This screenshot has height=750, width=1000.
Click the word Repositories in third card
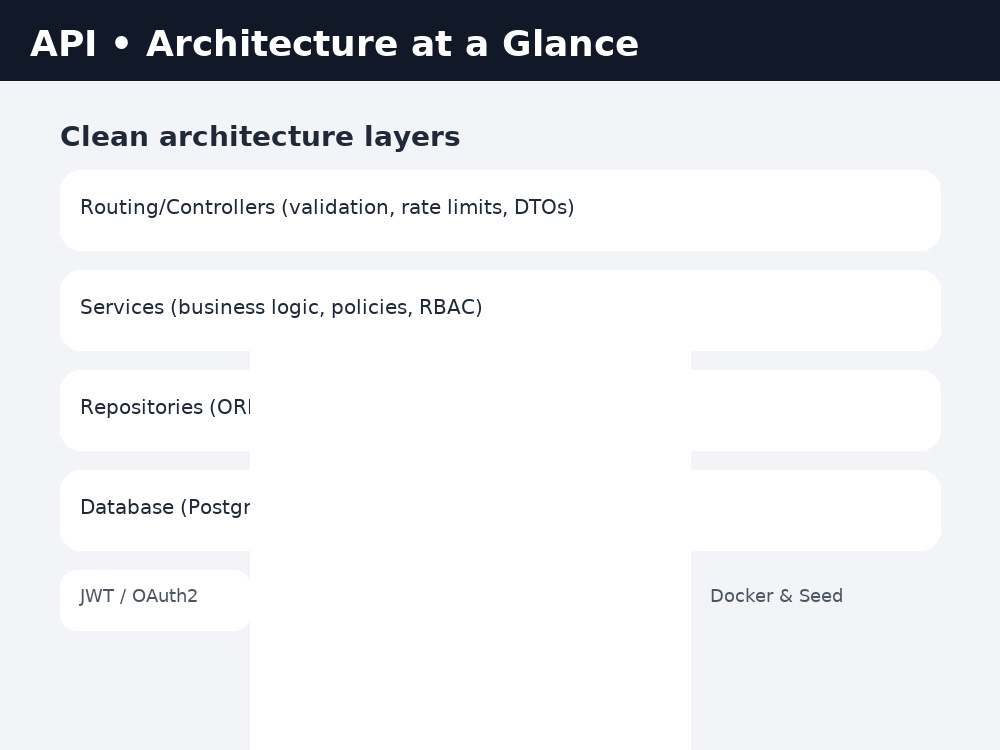pyautogui.click(x=142, y=407)
